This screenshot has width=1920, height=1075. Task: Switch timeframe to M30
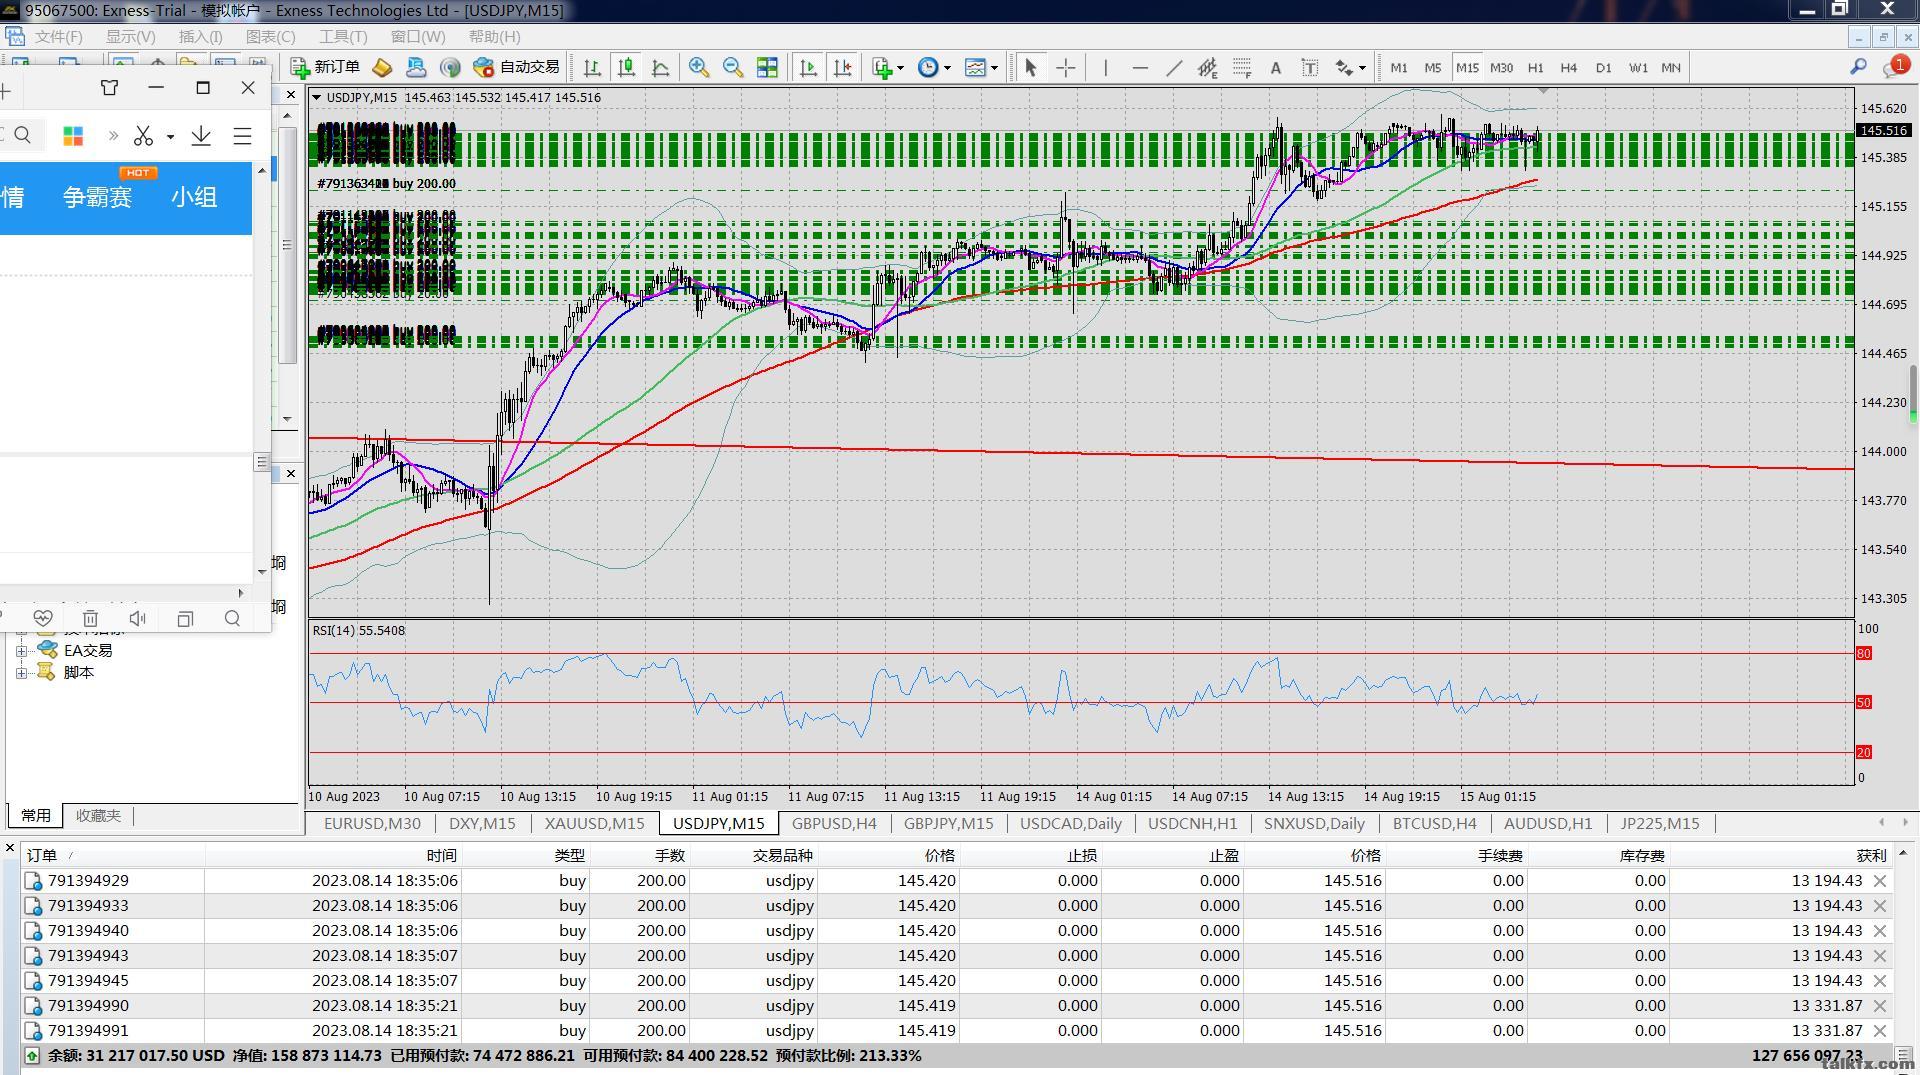[1501, 67]
